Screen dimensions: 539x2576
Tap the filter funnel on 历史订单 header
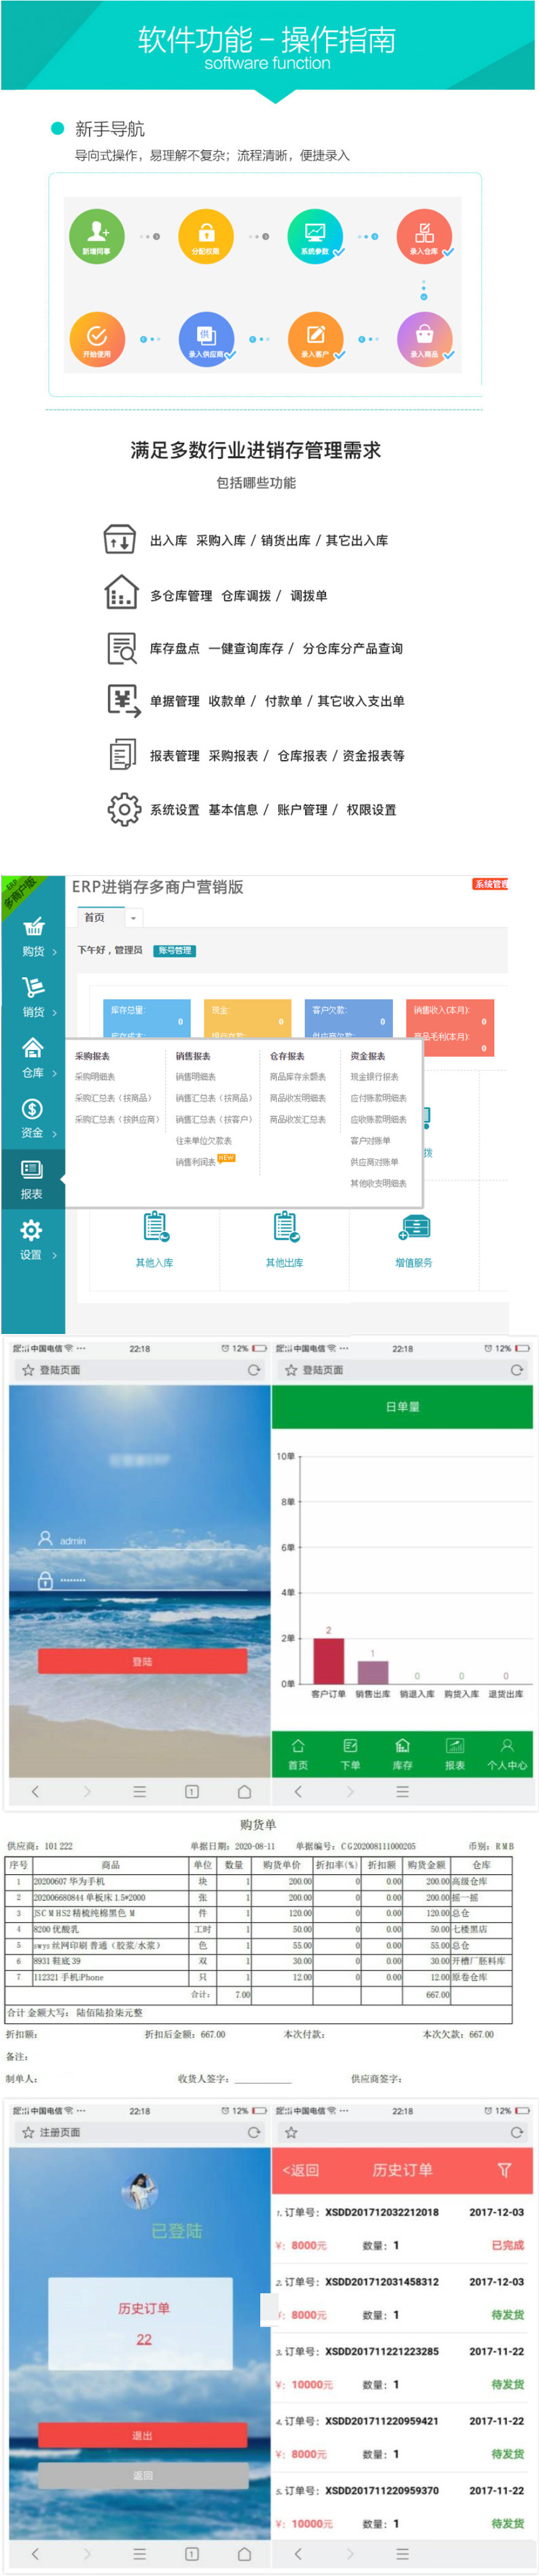[505, 2170]
